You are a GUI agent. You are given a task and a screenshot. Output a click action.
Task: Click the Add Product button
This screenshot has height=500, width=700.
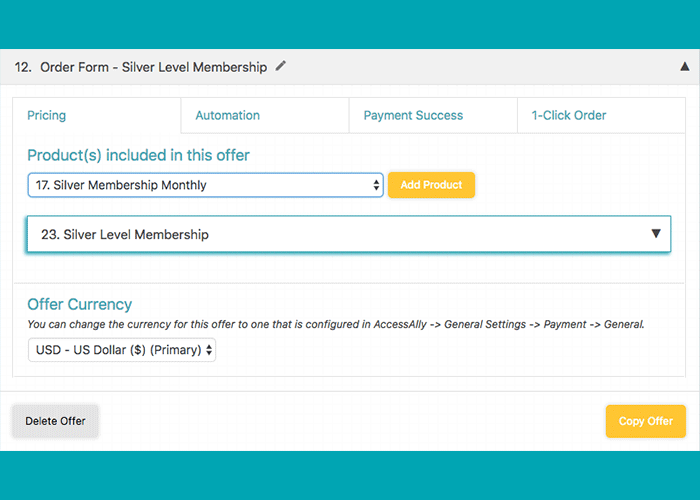point(431,185)
